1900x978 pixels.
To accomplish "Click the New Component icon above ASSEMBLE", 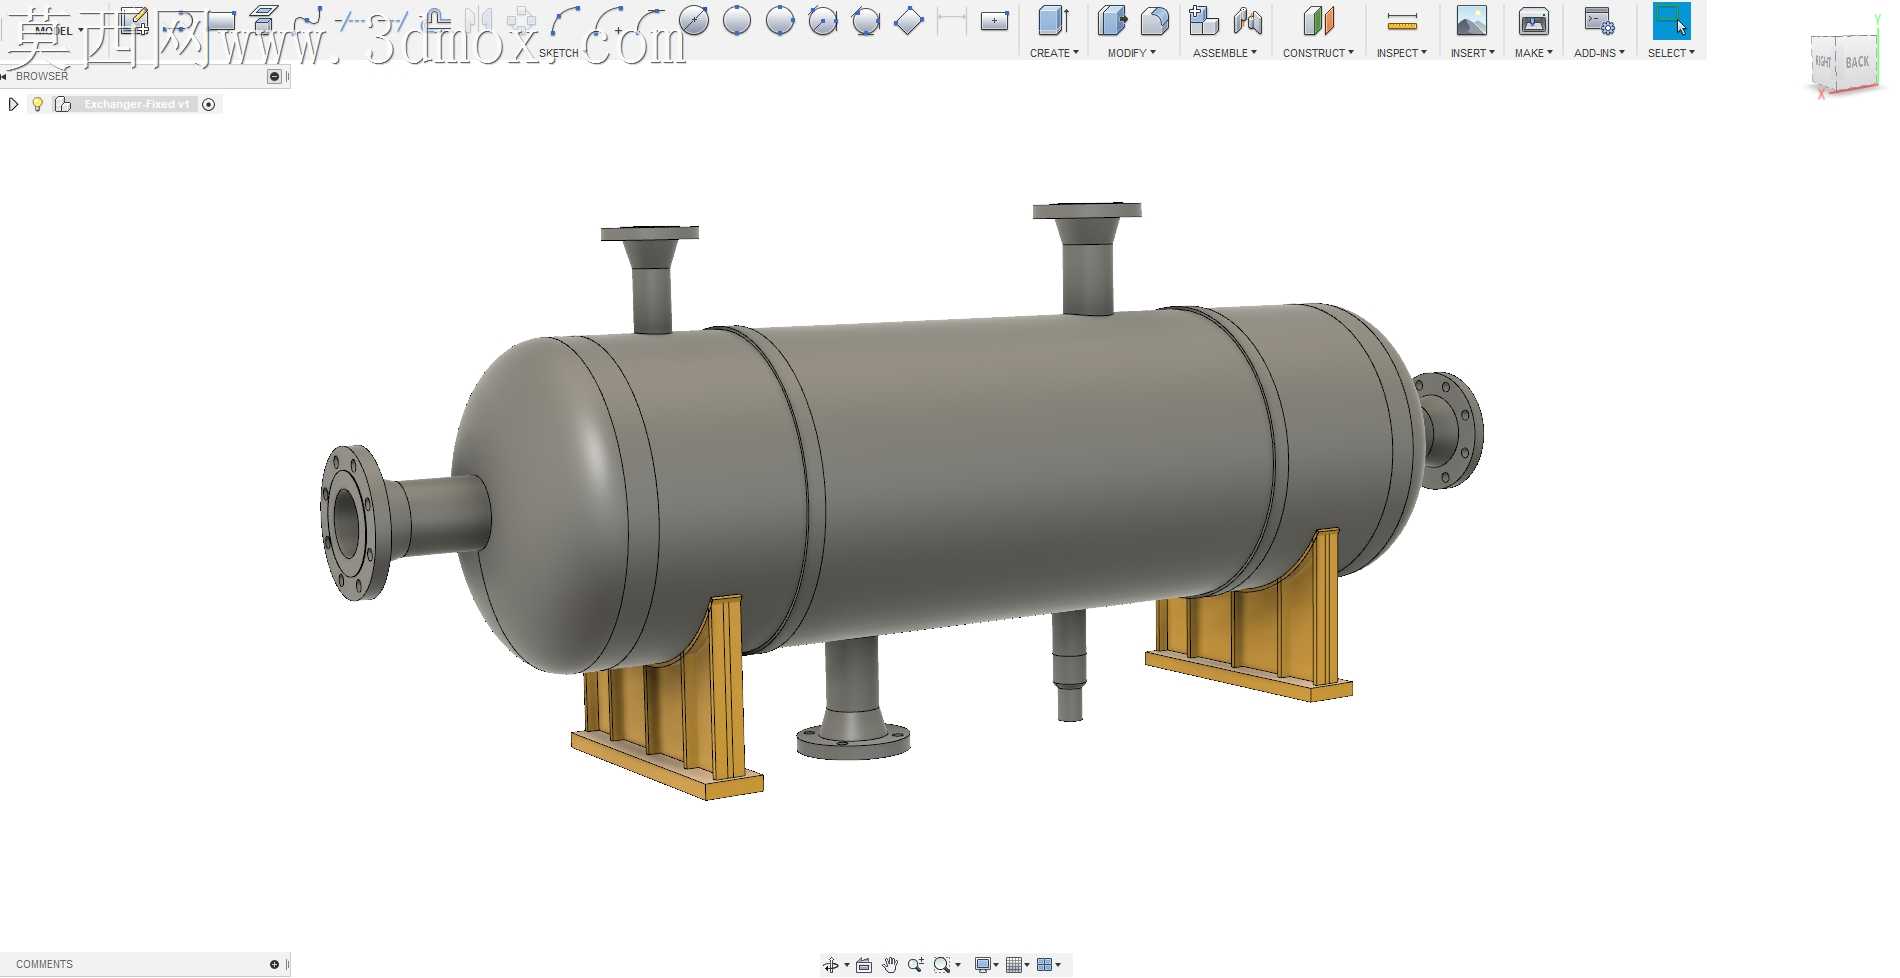I will pyautogui.click(x=1204, y=21).
